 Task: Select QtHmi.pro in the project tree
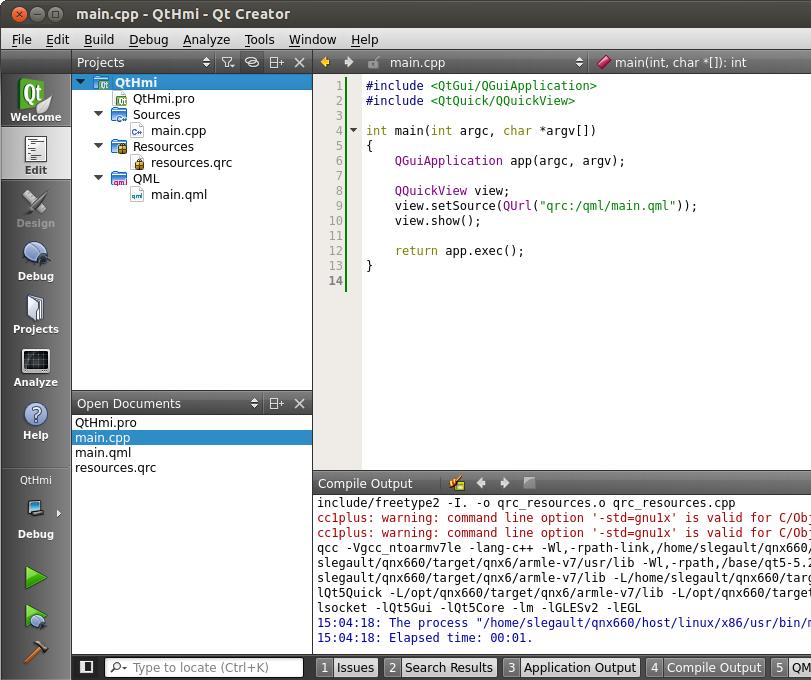tap(163, 98)
